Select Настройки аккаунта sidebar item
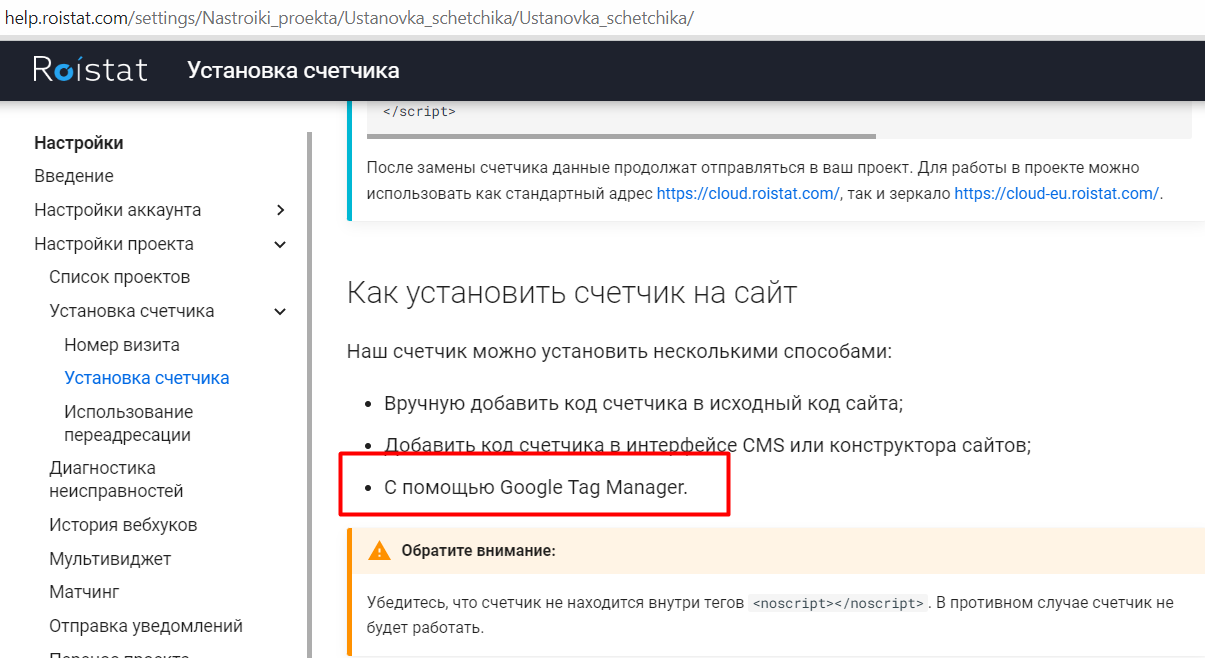 (117, 210)
